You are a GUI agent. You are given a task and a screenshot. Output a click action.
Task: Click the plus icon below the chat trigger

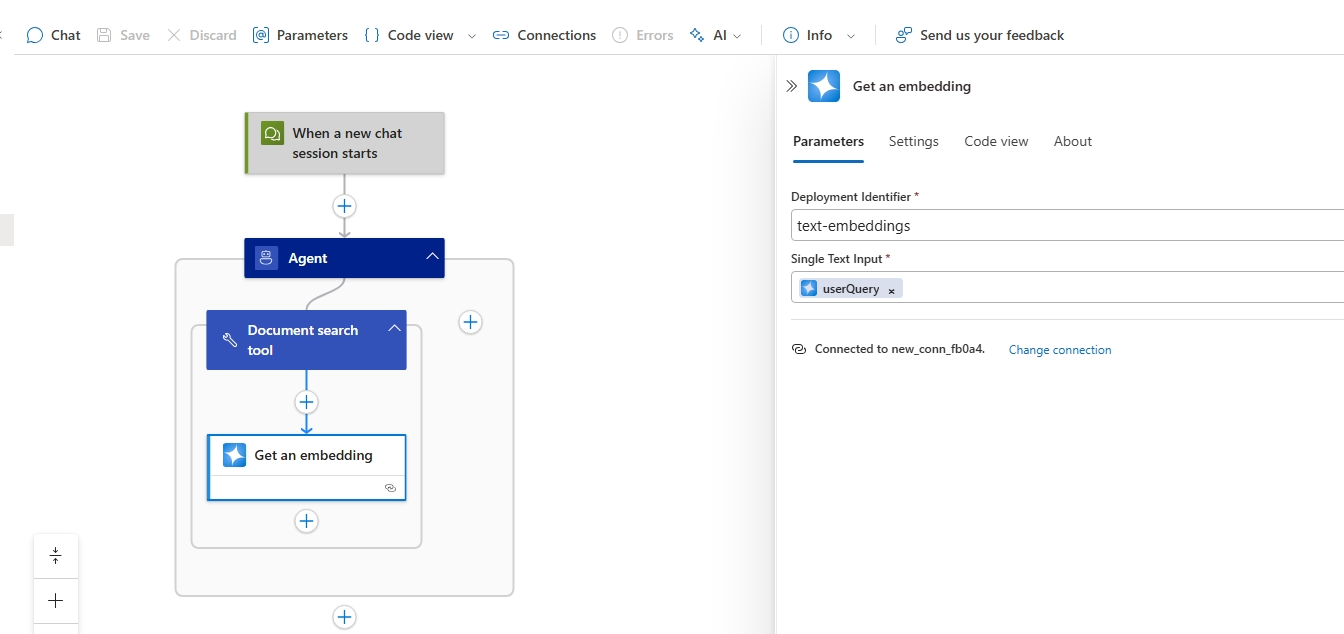pos(344,206)
